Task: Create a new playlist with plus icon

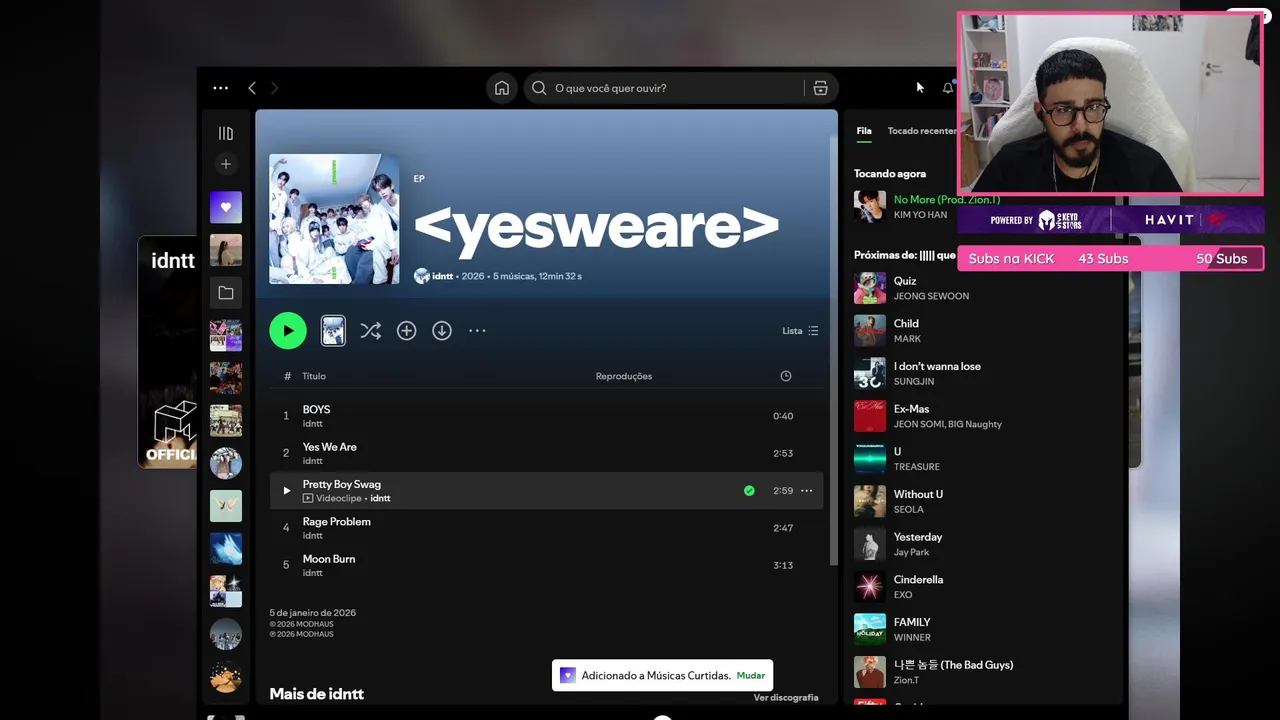Action: point(226,164)
